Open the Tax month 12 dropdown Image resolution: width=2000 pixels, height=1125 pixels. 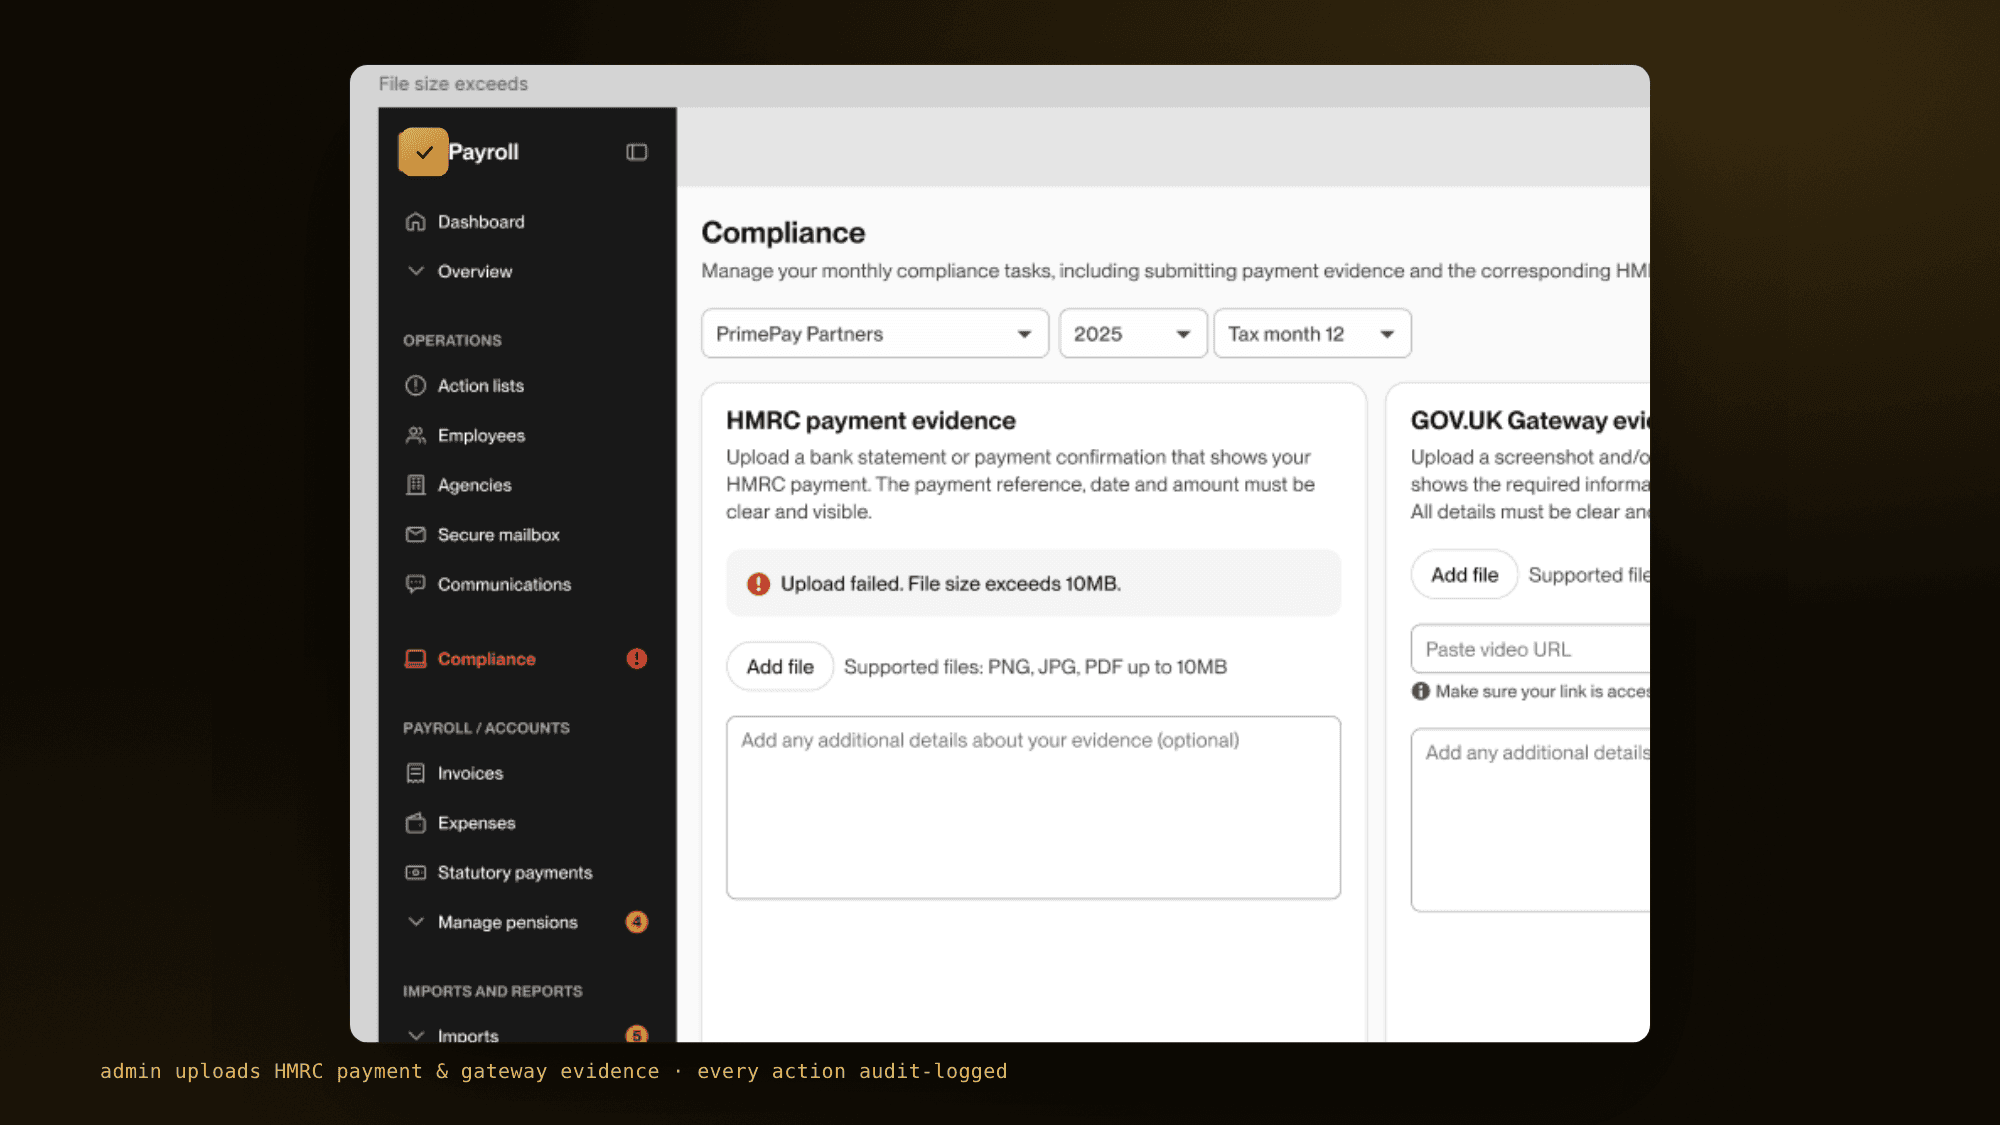click(1312, 334)
